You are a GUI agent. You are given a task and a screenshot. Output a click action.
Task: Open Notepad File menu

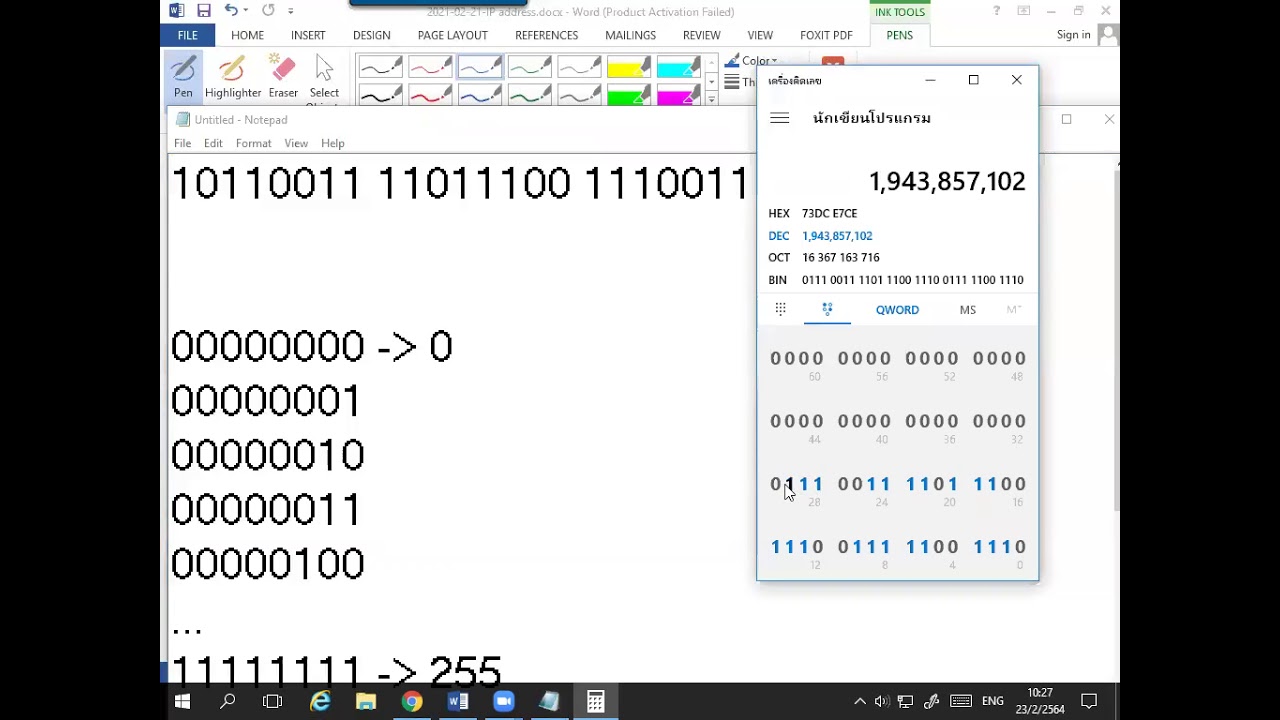pos(182,143)
